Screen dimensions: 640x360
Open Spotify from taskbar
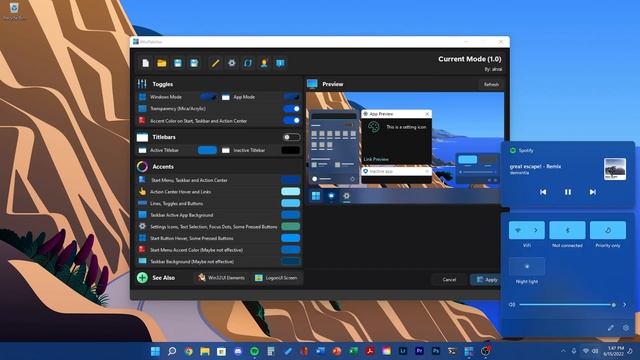254,351
